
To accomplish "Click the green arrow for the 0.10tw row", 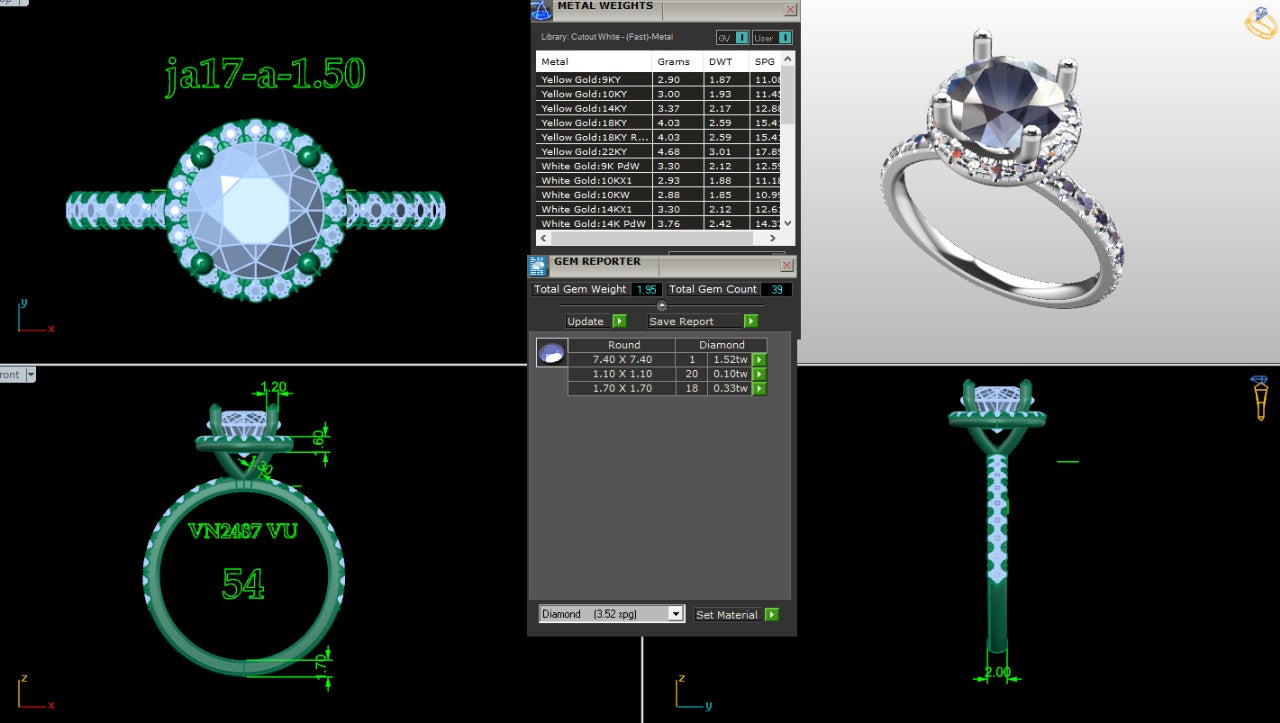I will (x=759, y=374).
